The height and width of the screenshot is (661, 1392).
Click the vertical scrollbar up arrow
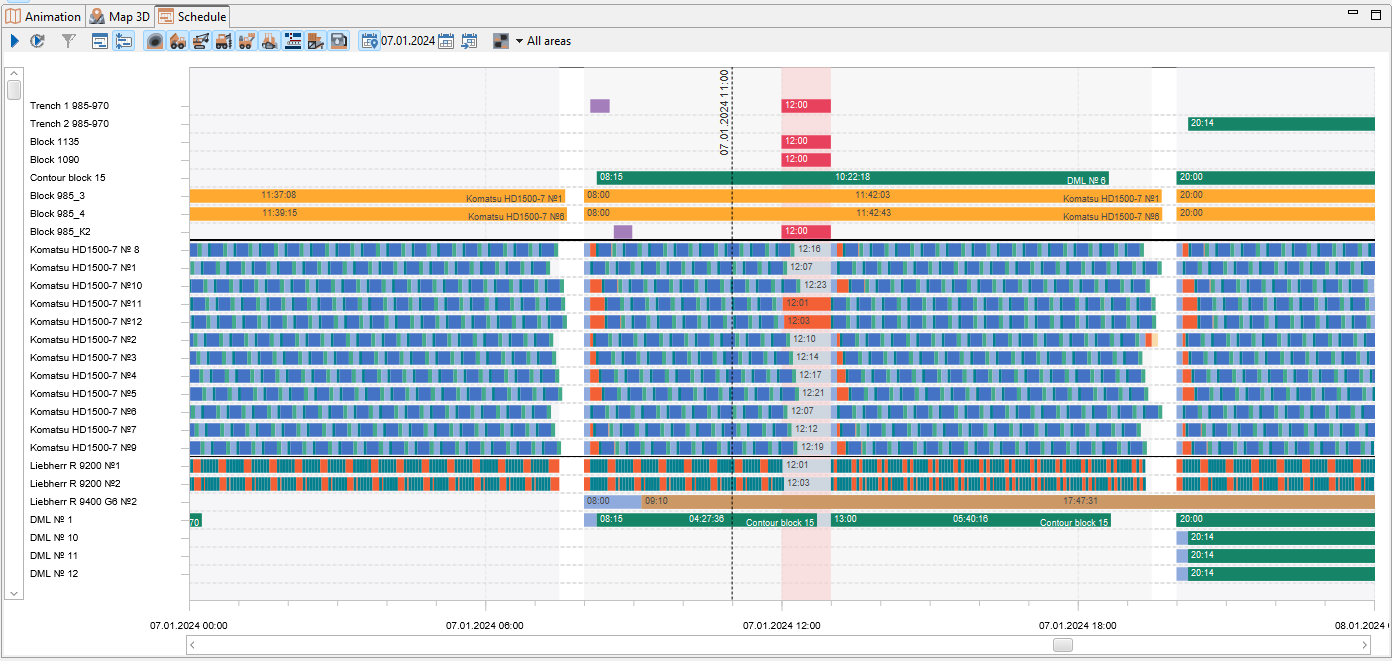tap(14, 74)
